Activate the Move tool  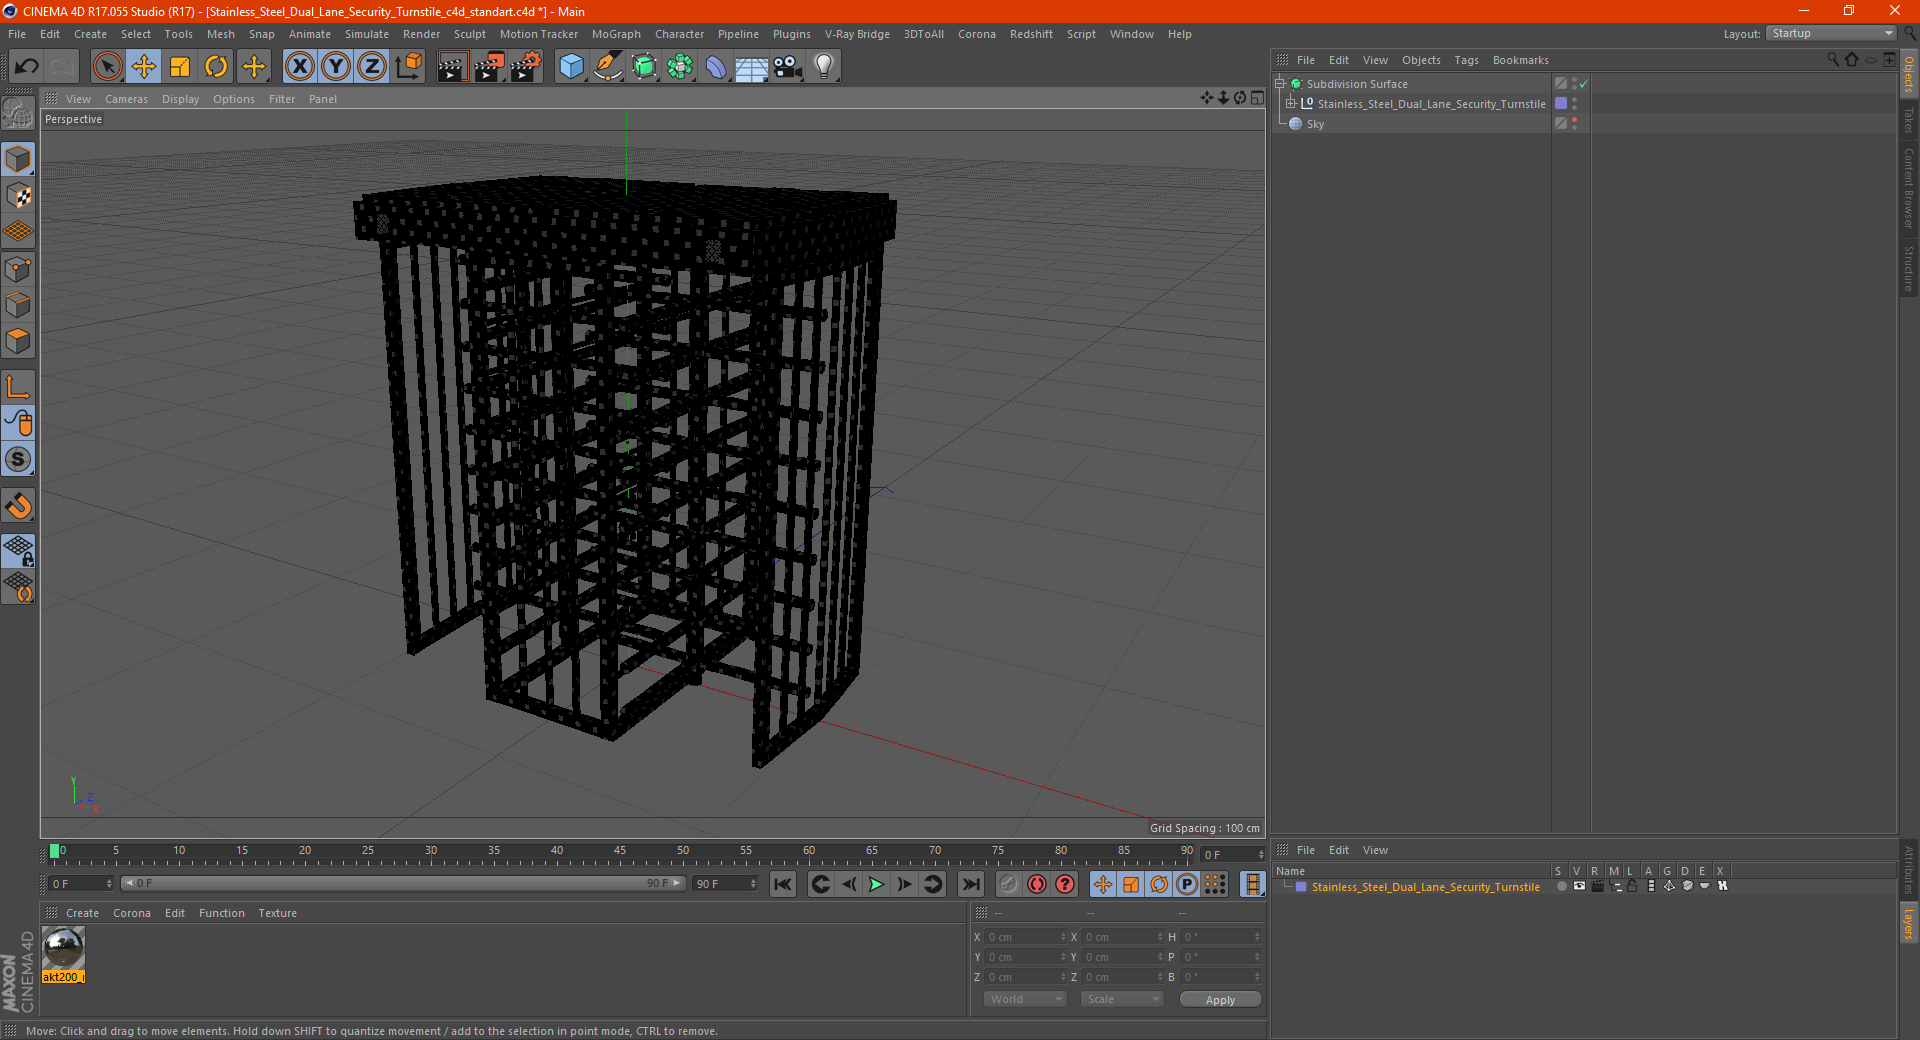tap(144, 67)
